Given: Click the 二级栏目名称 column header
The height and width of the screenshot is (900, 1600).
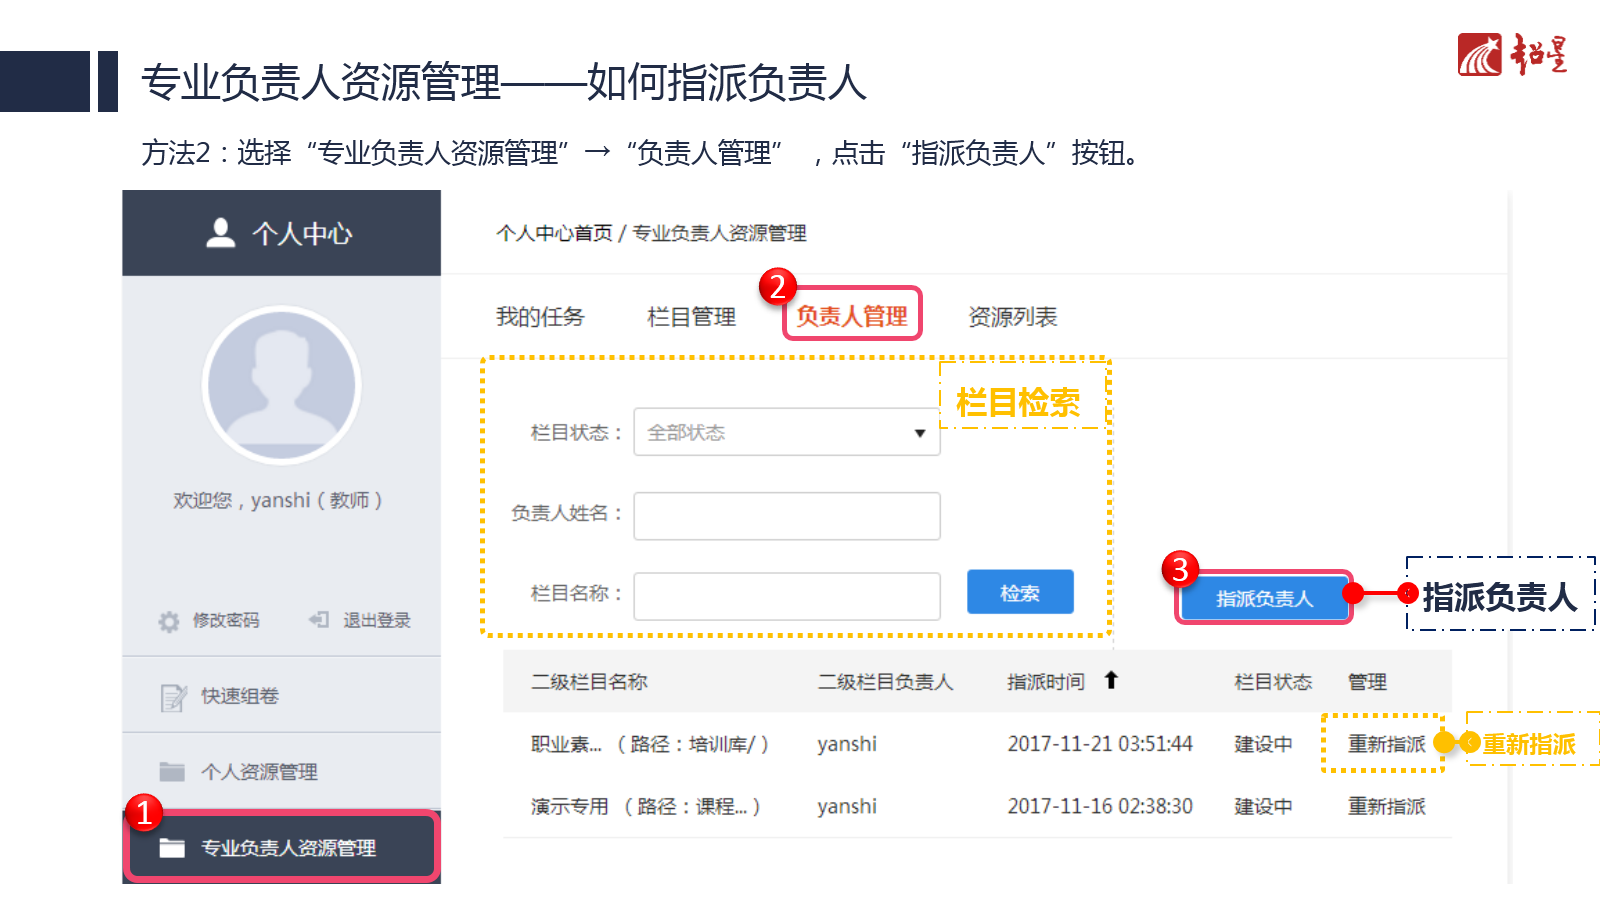Looking at the screenshot, I should tap(589, 682).
